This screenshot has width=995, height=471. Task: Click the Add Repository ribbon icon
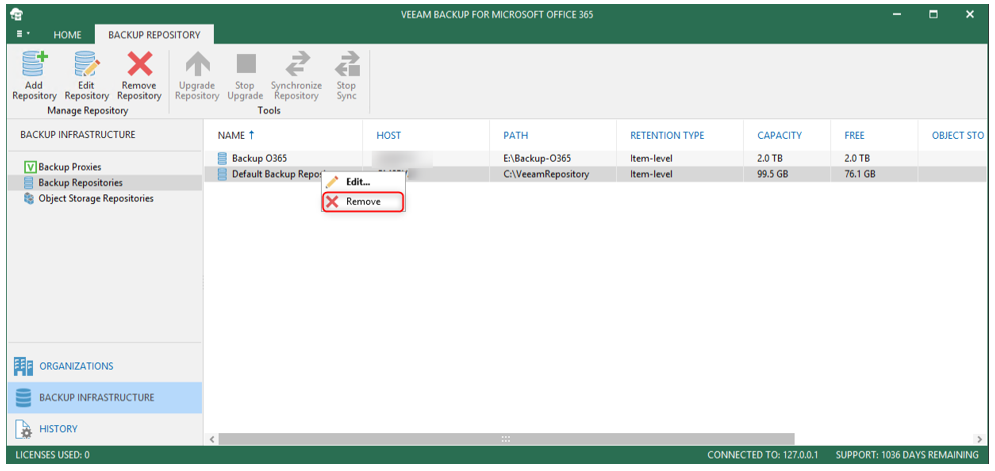pos(34,66)
